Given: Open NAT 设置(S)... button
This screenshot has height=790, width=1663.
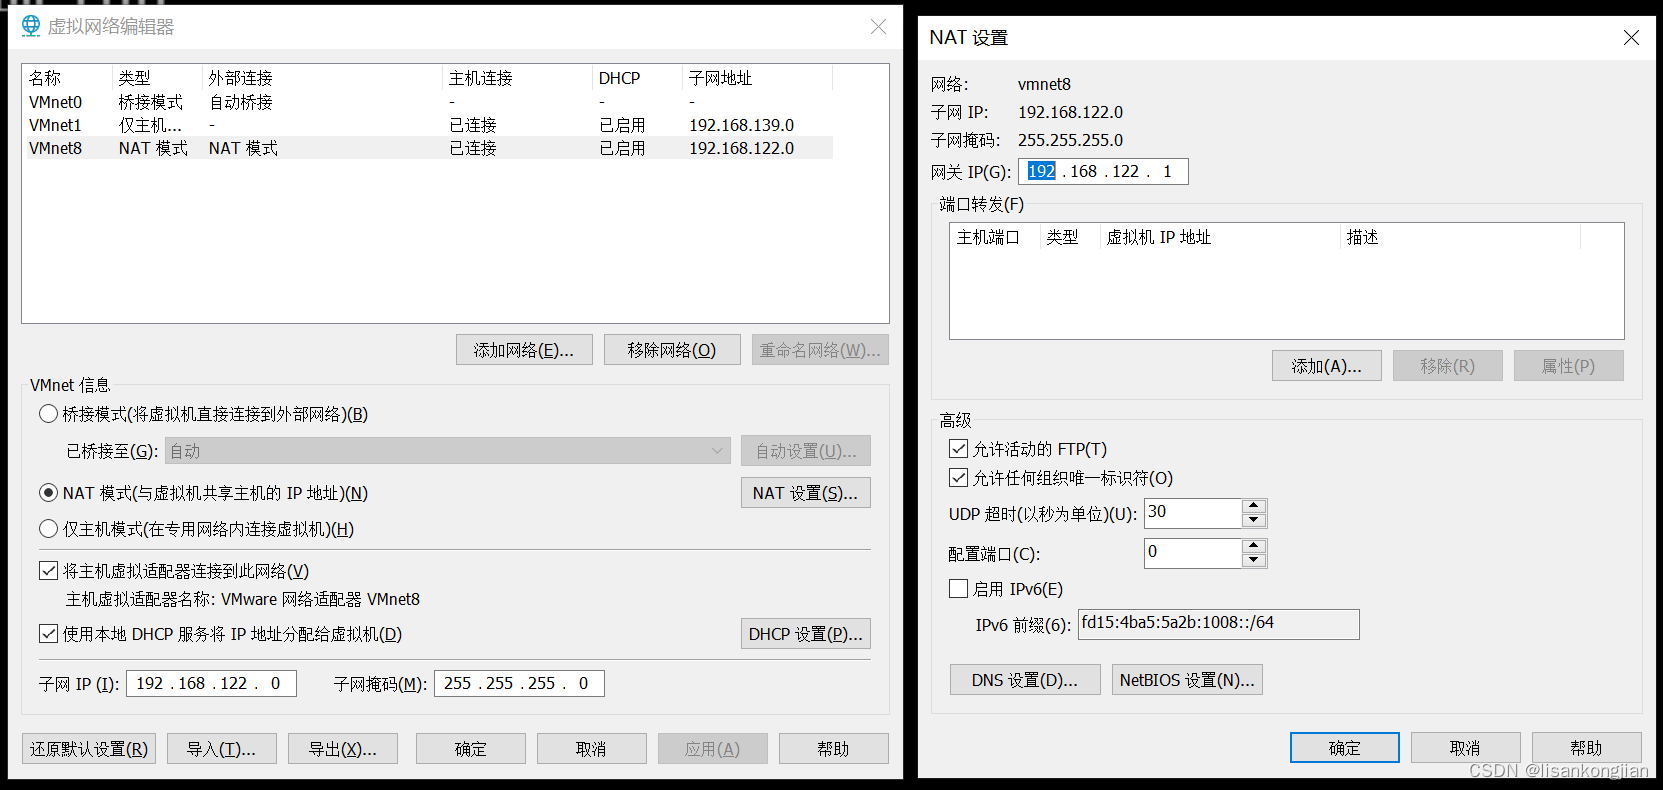Looking at the screenshot, I should click(806, 493).
